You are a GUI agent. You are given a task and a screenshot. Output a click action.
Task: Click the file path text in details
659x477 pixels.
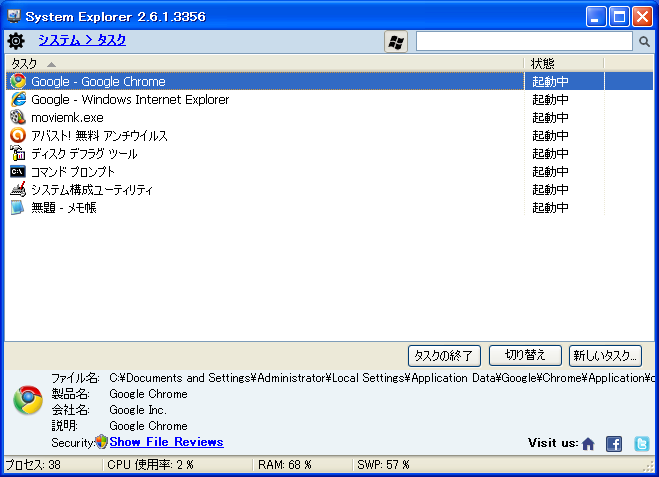382,378
